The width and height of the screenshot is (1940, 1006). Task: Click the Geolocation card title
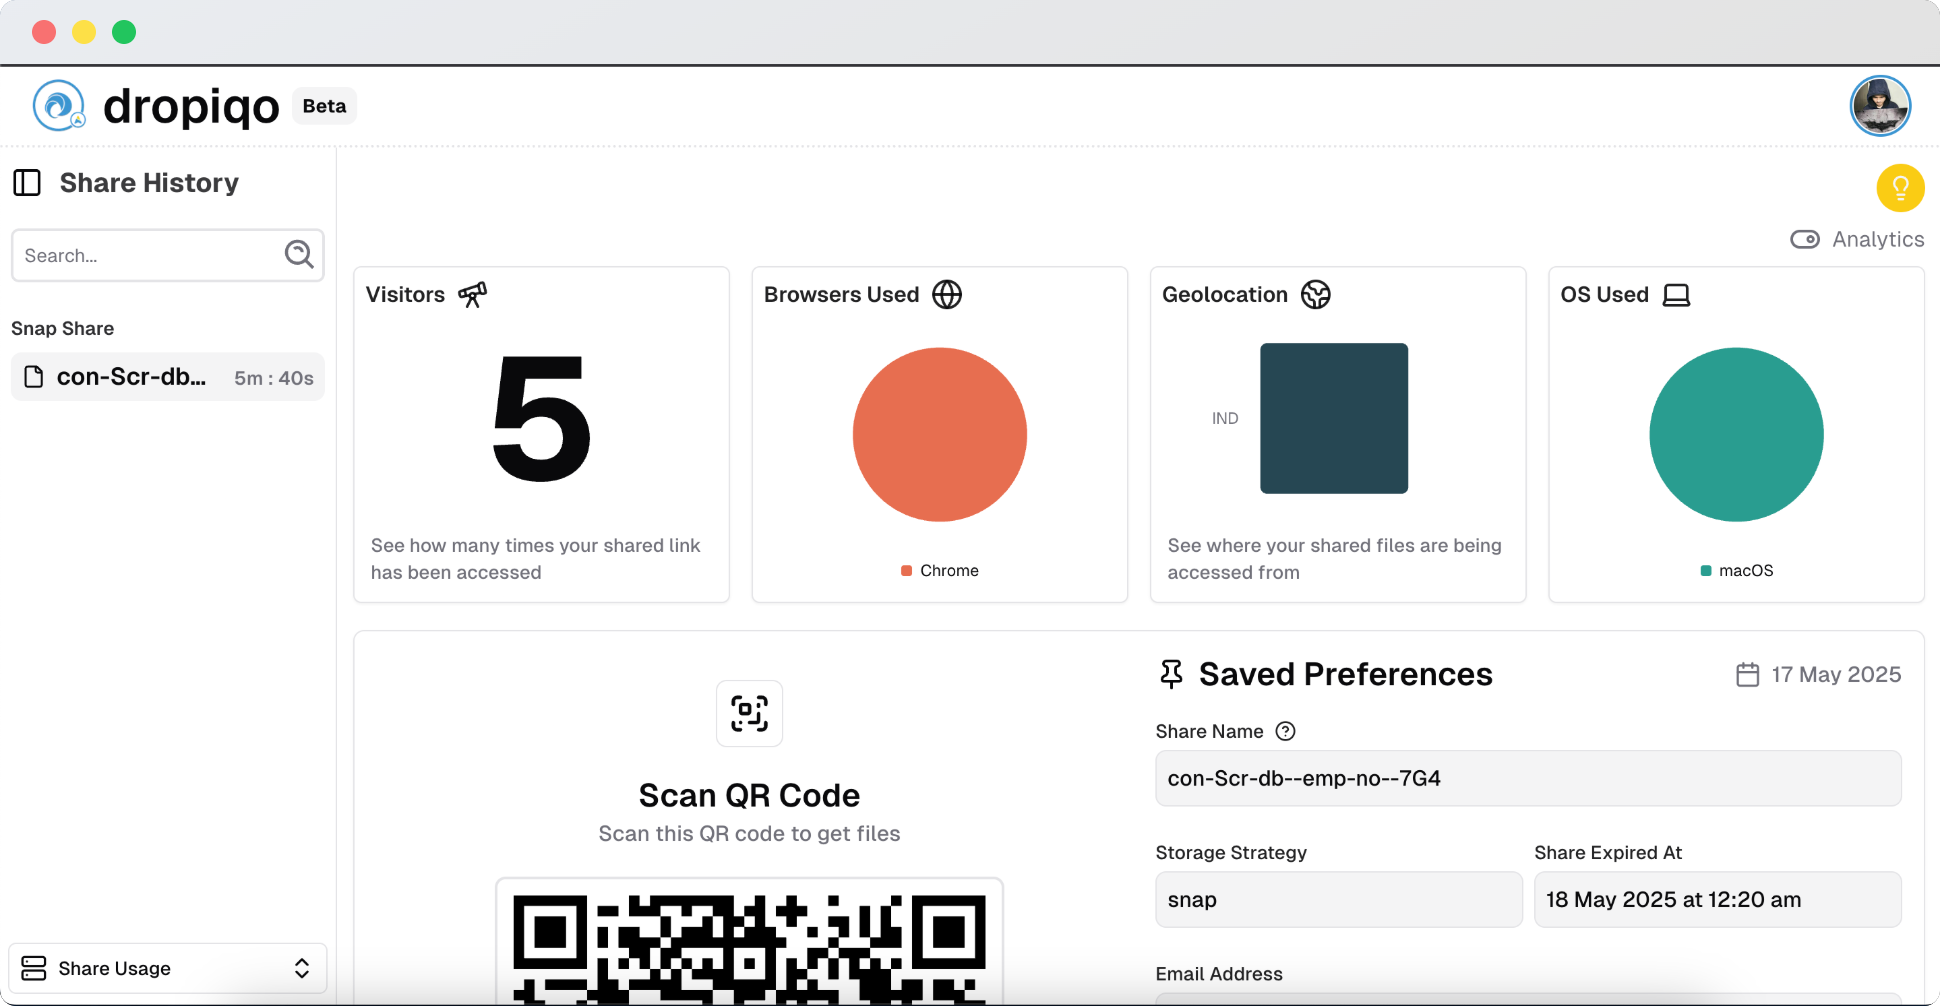1225,295
